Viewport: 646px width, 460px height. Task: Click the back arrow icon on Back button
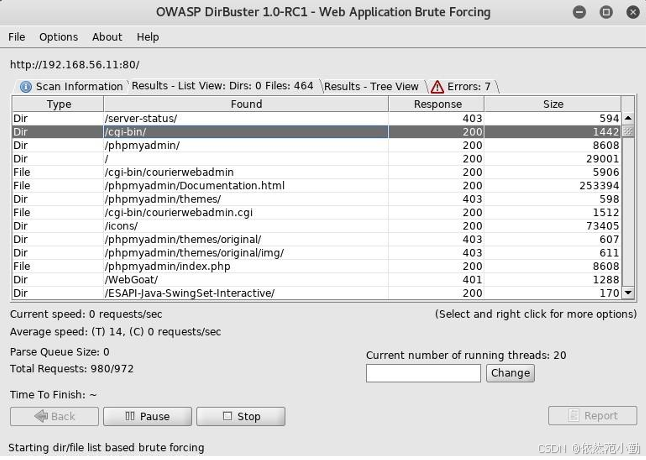pyautogui.click(x=41, y=416)
